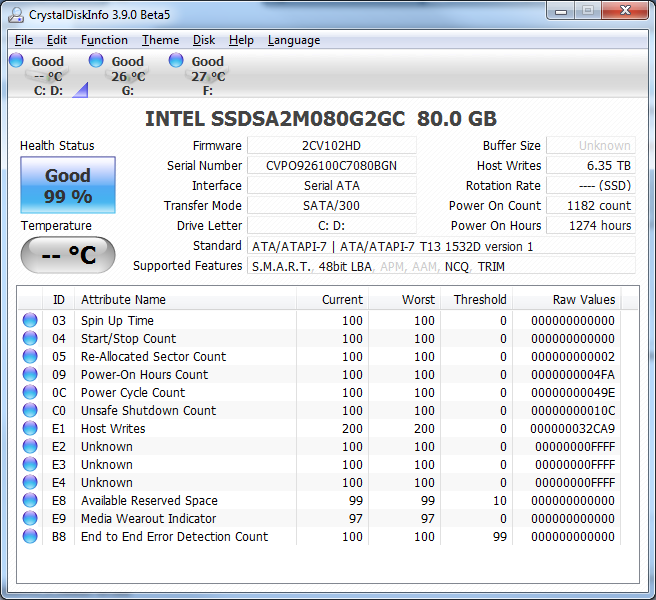Open the File menu
The width and height of the screenshot is (656, 600).
coord(24,40)
